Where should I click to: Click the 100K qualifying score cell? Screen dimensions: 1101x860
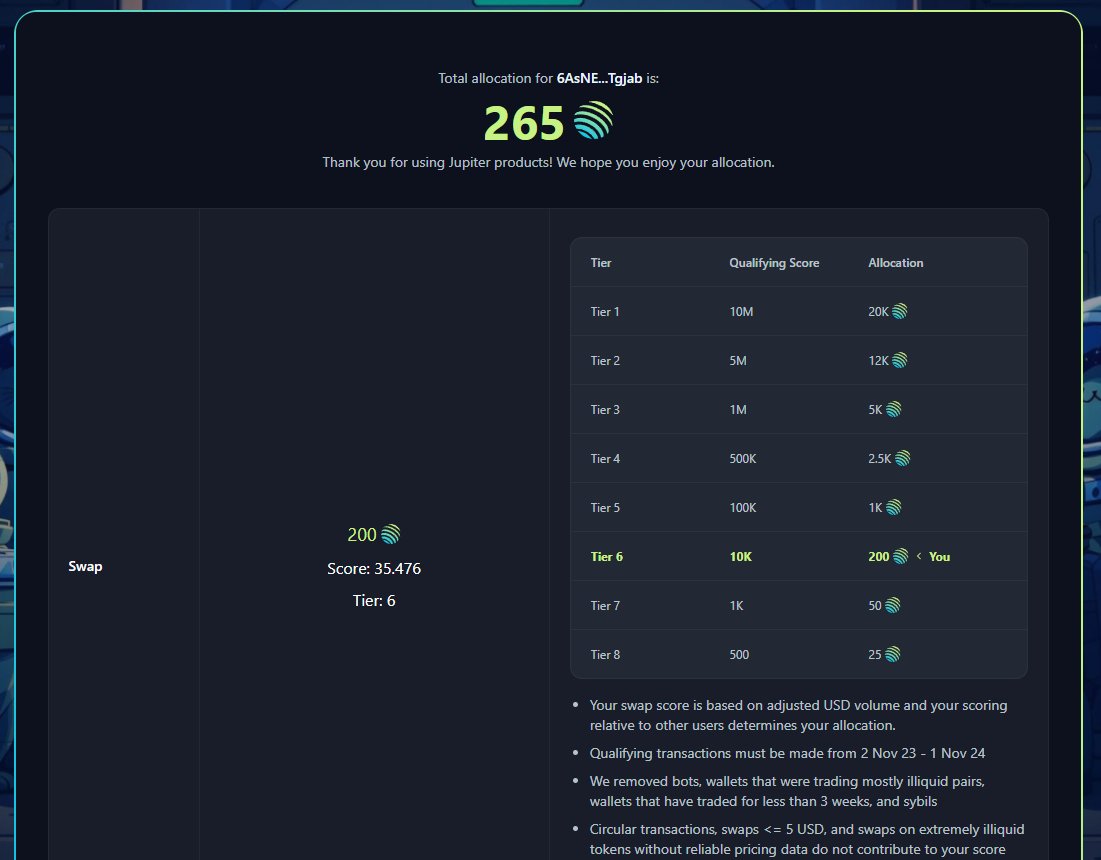tap(743, 508)
